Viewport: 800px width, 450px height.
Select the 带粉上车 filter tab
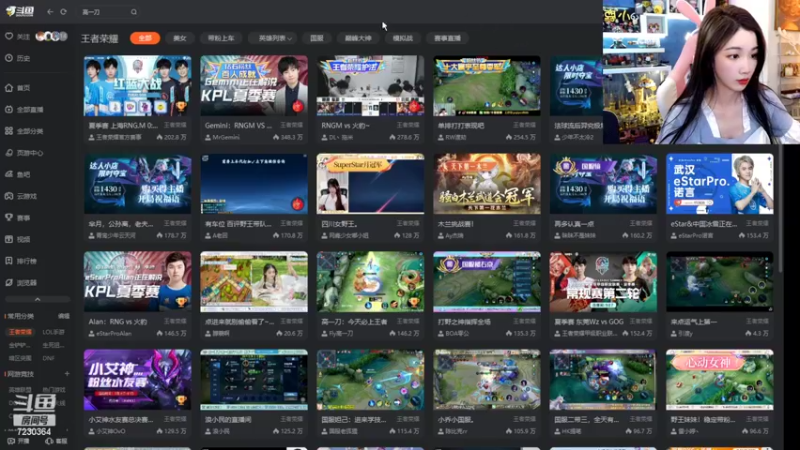(221, 38)
